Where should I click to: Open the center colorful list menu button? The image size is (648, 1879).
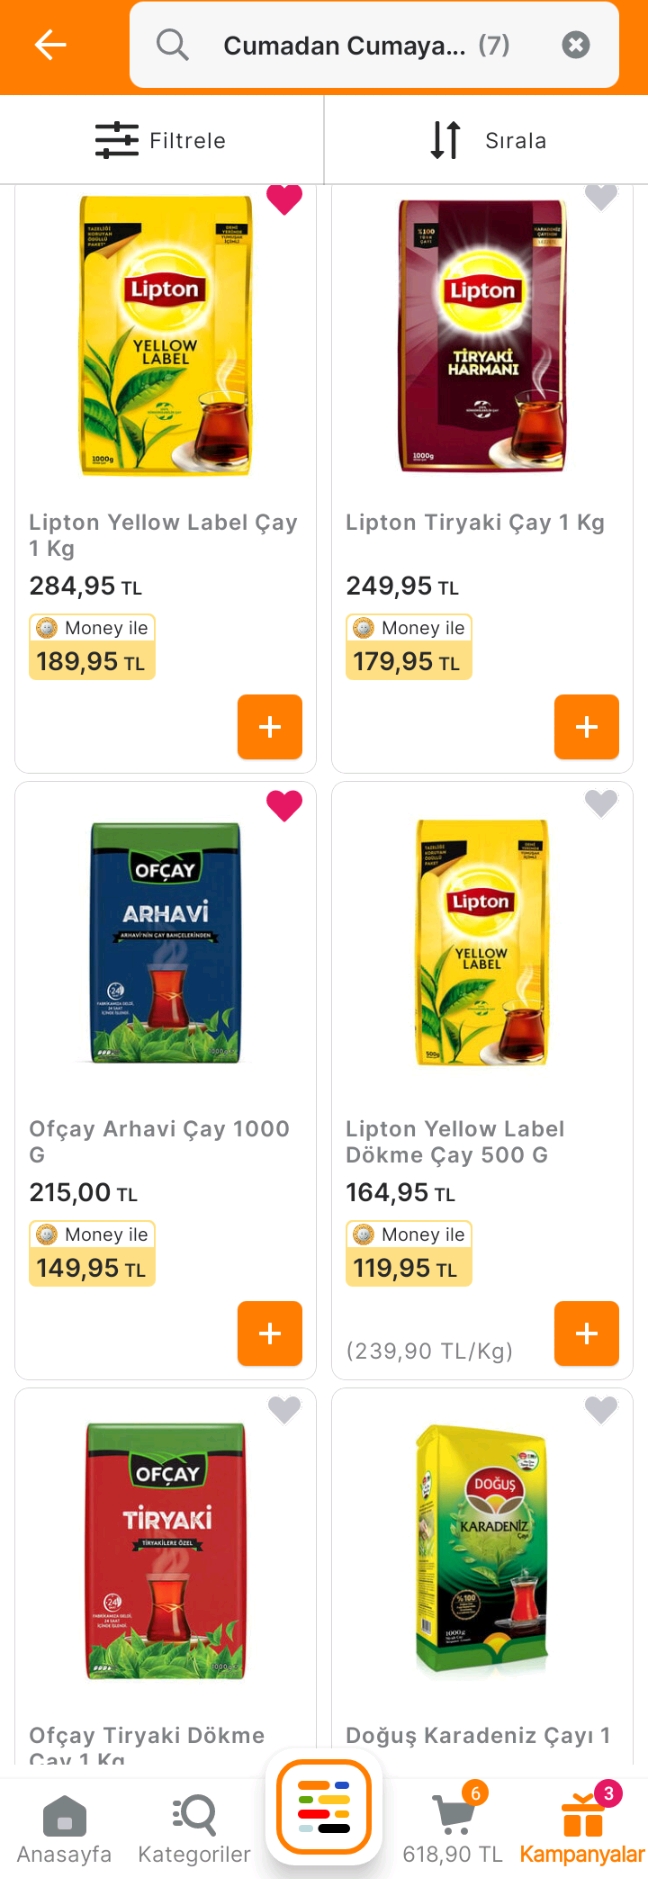click(324, 1808)
